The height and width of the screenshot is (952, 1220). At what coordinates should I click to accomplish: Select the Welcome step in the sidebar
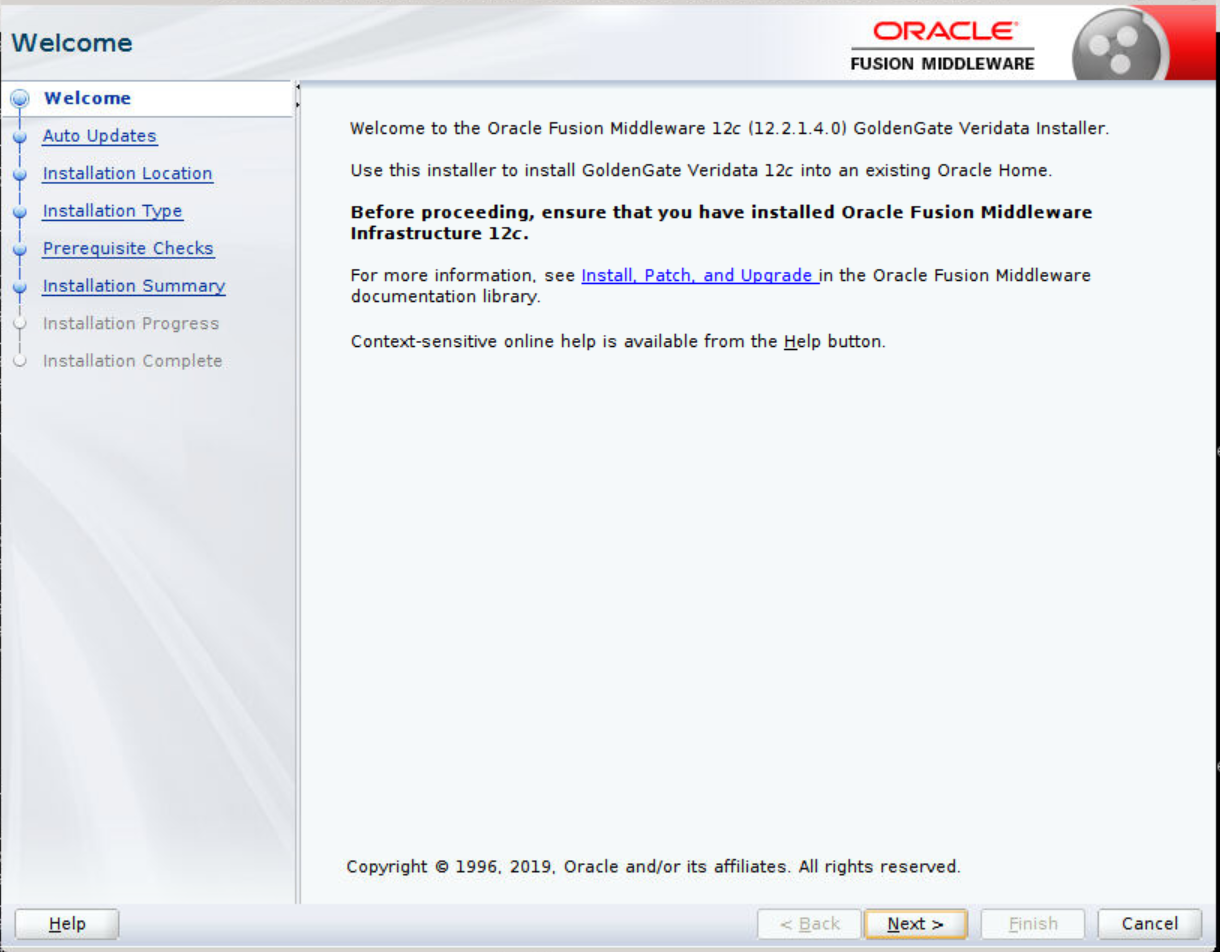[x=88, y=98]
